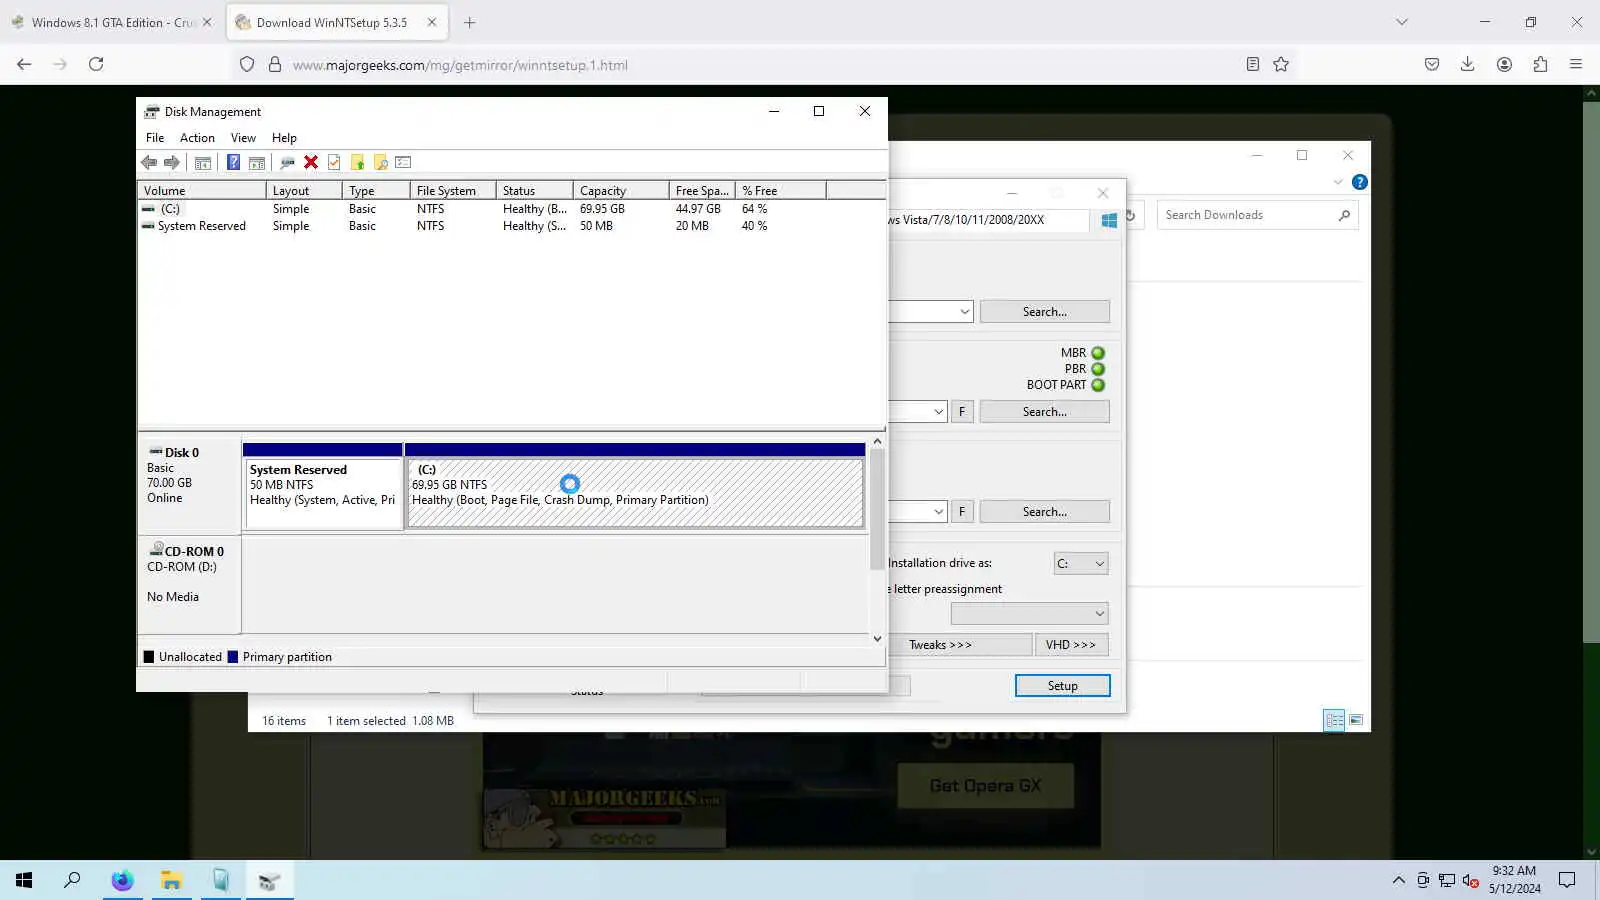The height and width of the screenshot is (900, 1600).
Task: Click the folder with green arrow toolbar icon
Action: coord(357,162)
